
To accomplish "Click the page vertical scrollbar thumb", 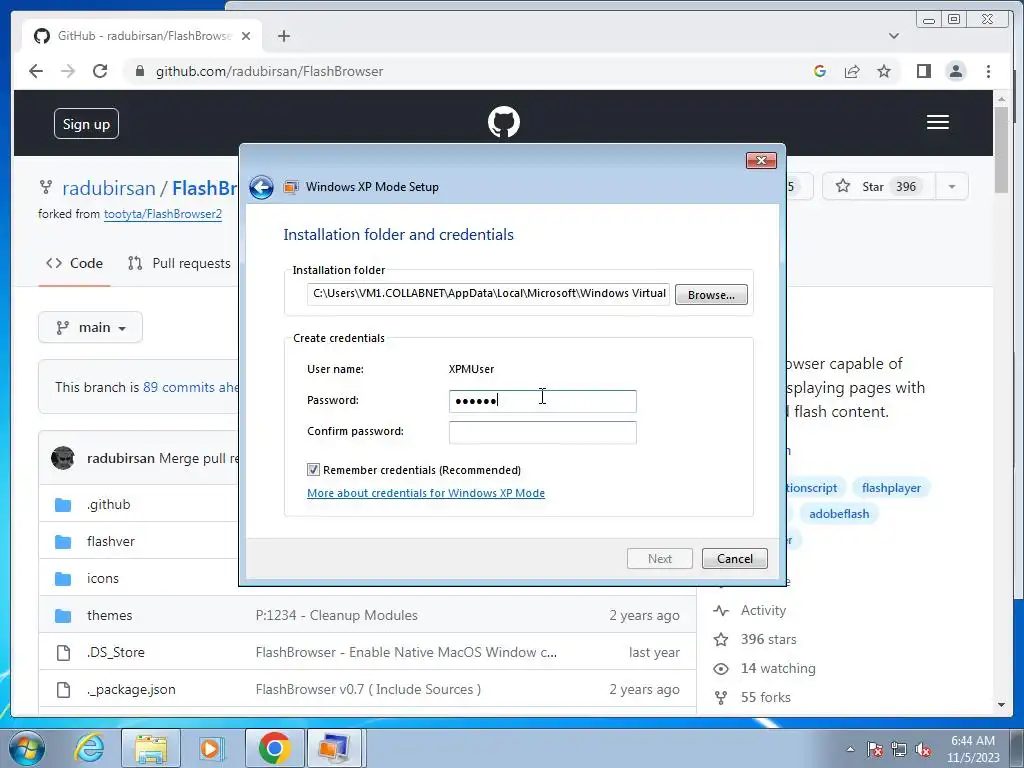I will 1001,150.
